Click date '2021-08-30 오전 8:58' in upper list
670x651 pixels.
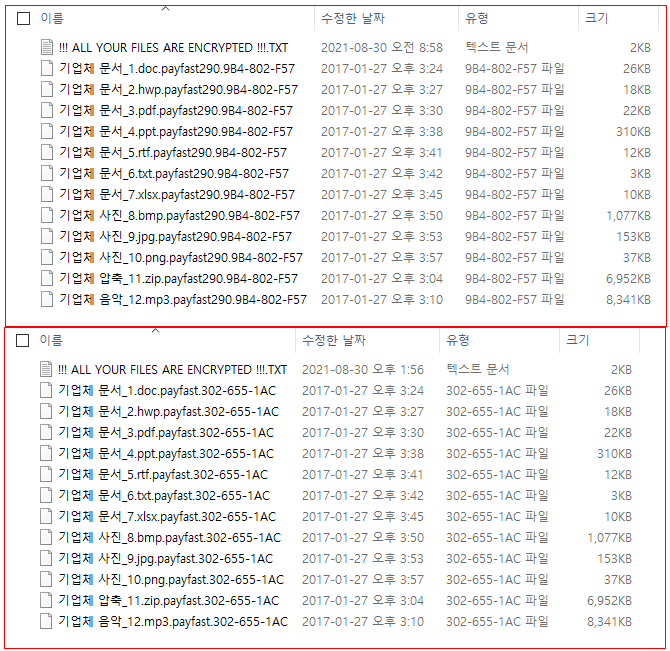point(382,47)
